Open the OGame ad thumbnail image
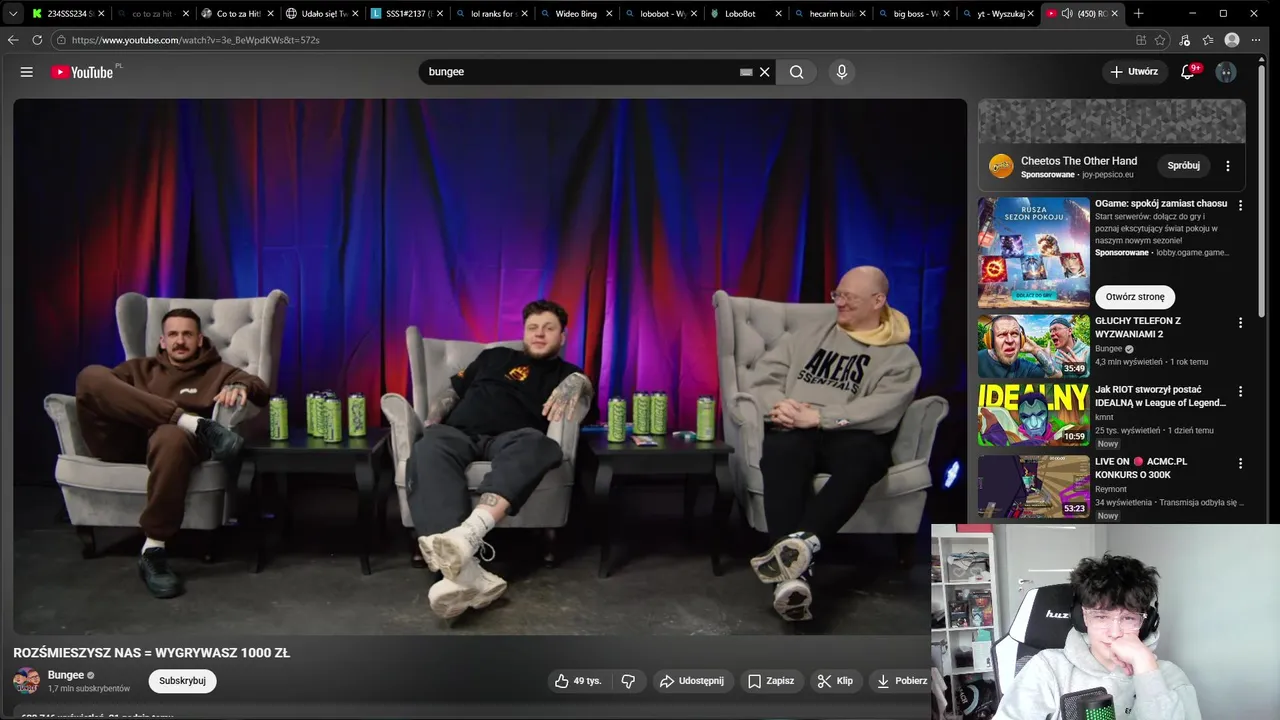This screenshot has width=1280, height=720. coord(1033,252)
